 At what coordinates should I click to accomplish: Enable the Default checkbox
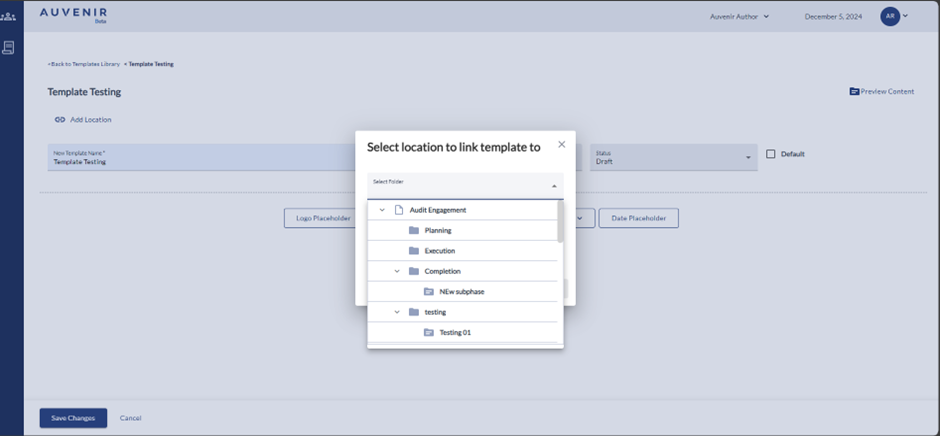point(771,154)
